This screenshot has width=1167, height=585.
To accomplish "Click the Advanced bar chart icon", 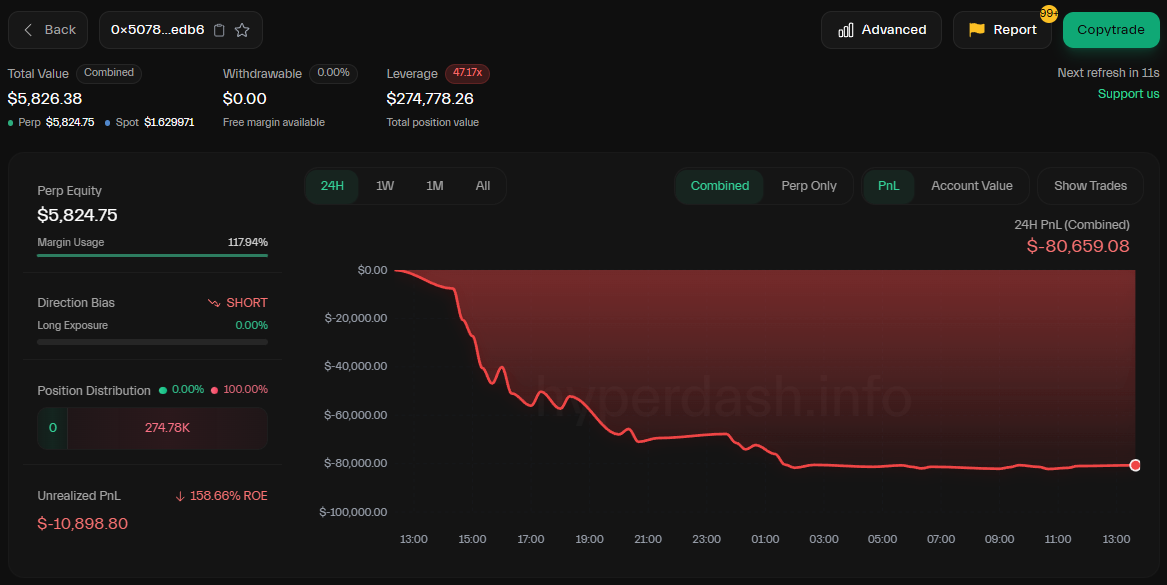I will pos(846,30).
